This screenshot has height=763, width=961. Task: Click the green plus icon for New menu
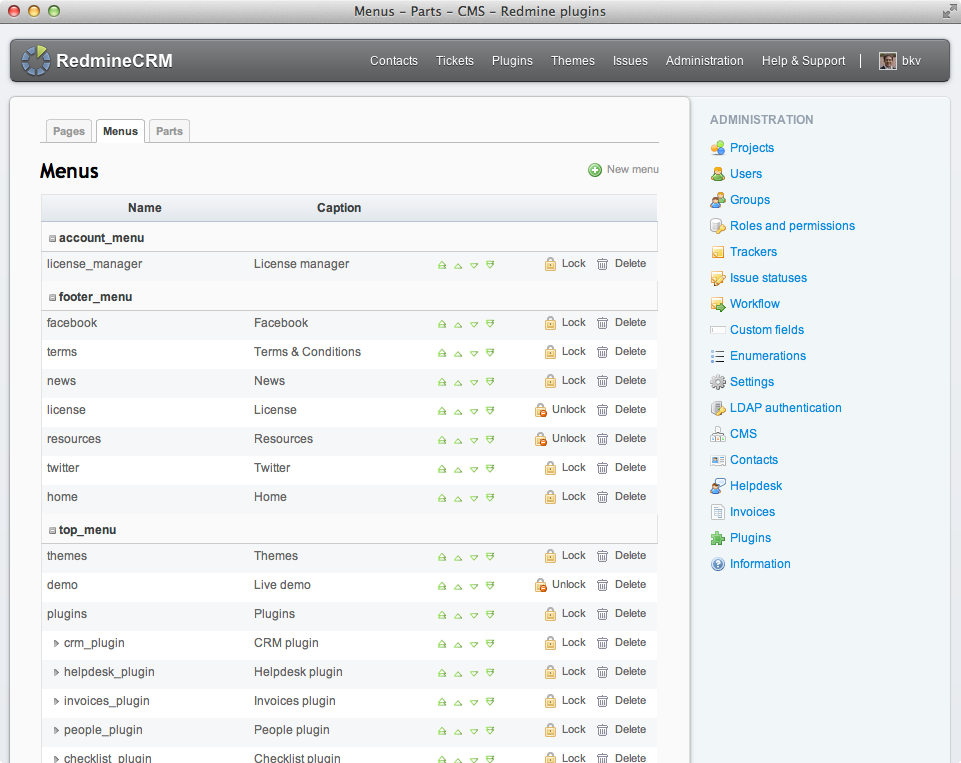[x=595, y=170]
